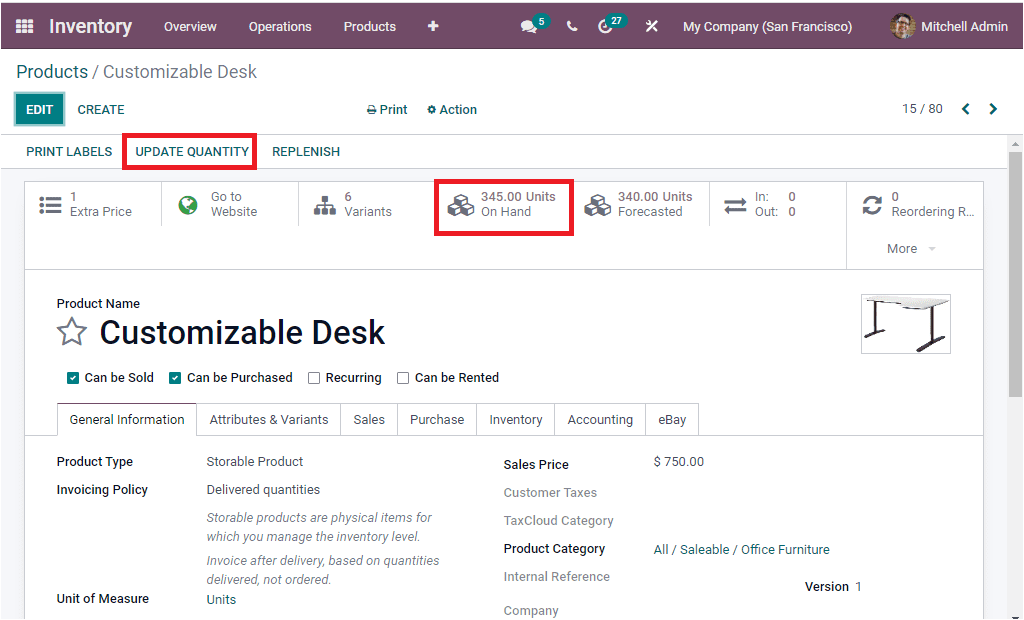
Task: Open the Discuss messages chat icon
Action: (529, 26)
